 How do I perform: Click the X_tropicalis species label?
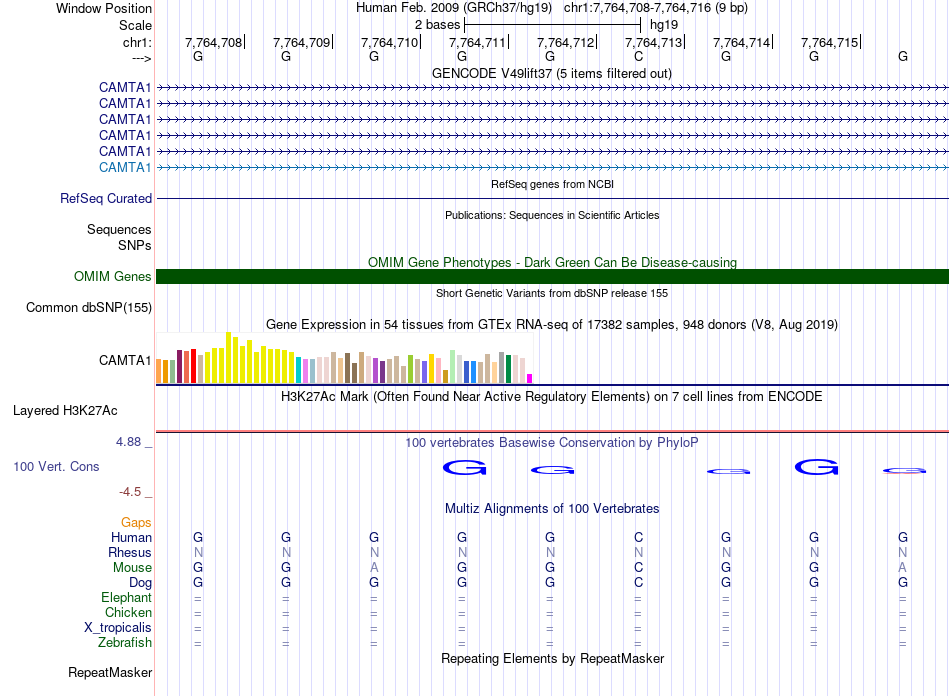(x=118, y=628)
